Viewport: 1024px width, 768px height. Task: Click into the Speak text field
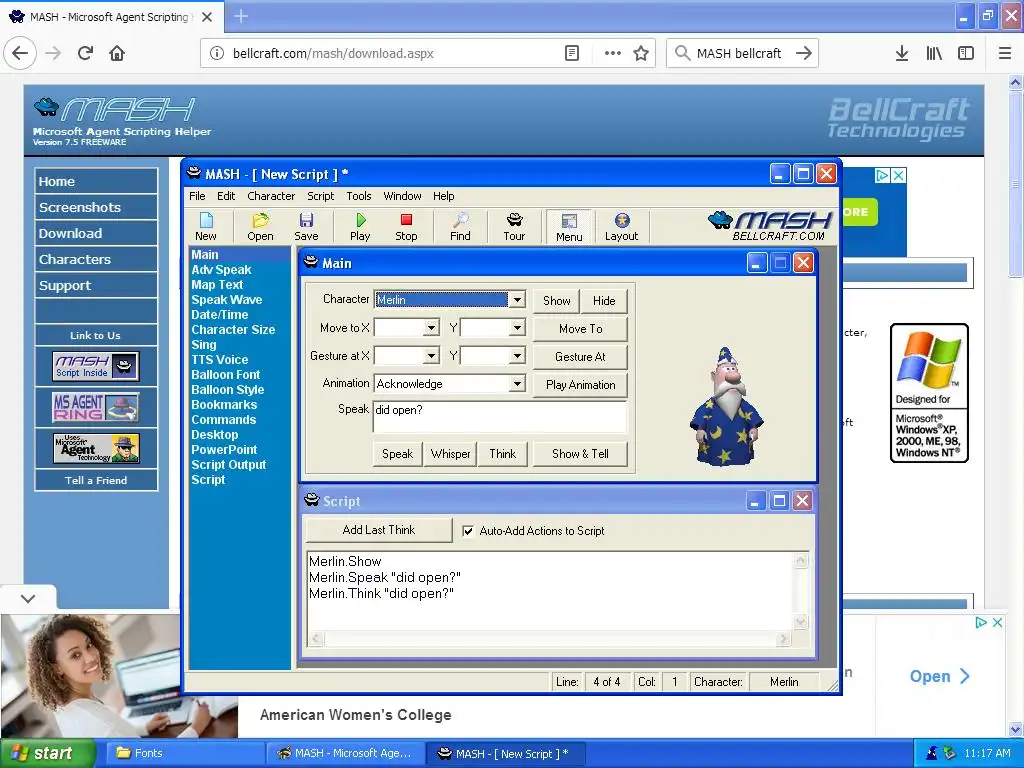(x=500, y=417)
